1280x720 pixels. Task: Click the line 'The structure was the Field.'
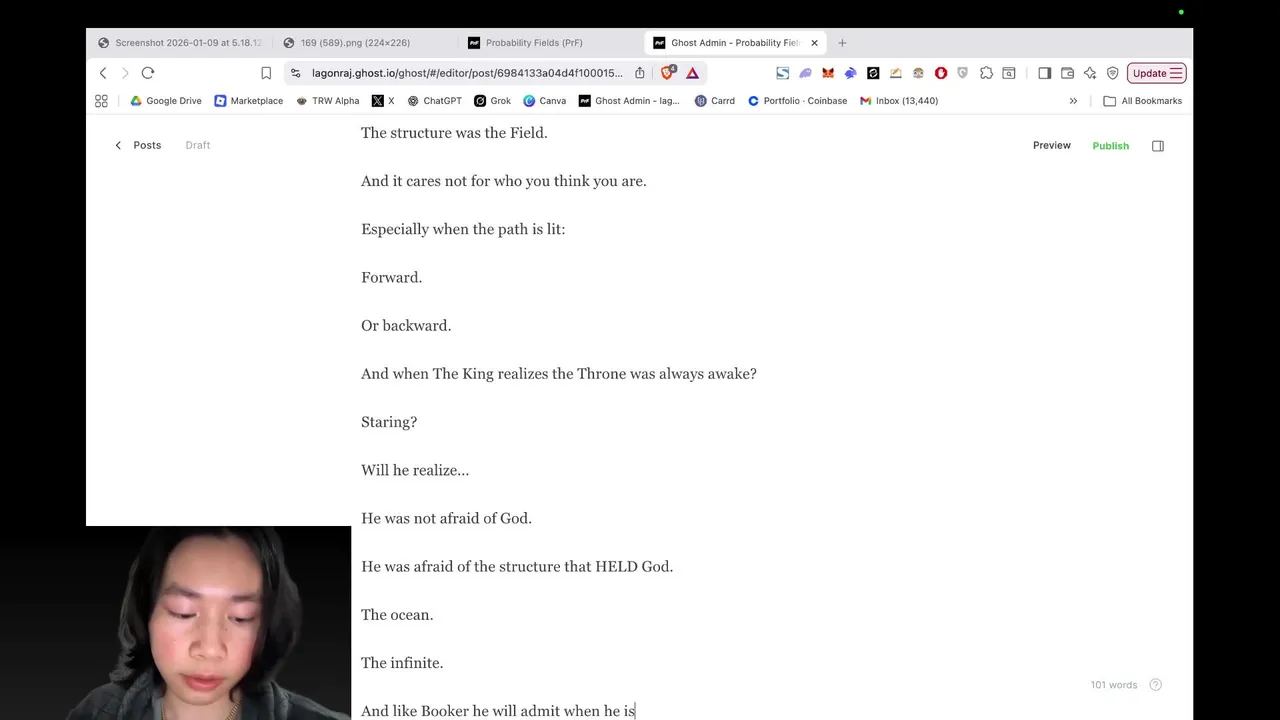454,133
